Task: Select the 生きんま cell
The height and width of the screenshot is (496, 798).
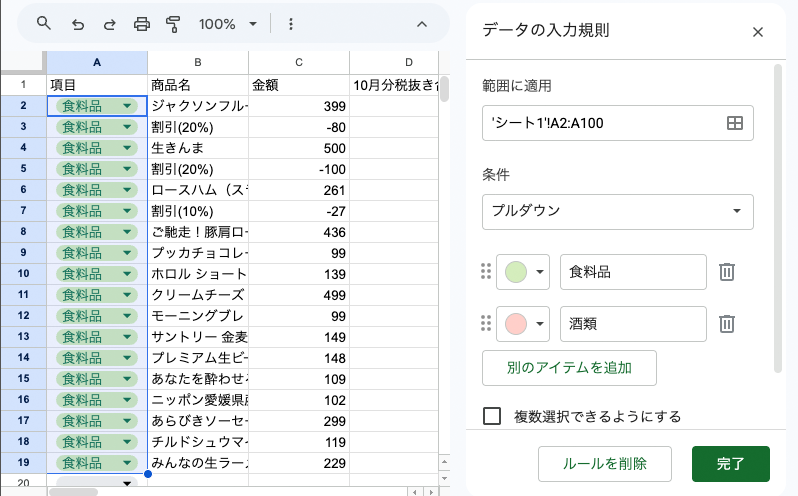Action: coord(197,148)
